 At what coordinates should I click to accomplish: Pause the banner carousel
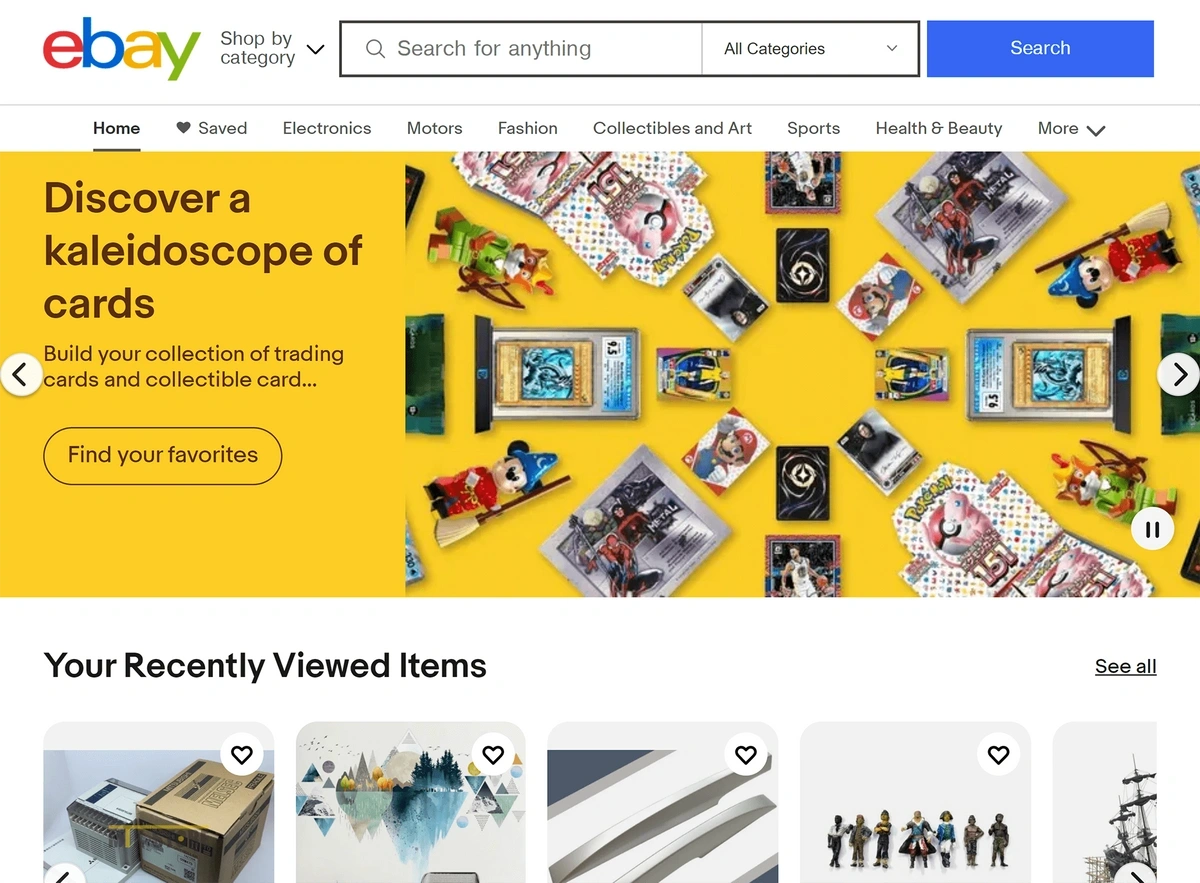[1152, 529]
